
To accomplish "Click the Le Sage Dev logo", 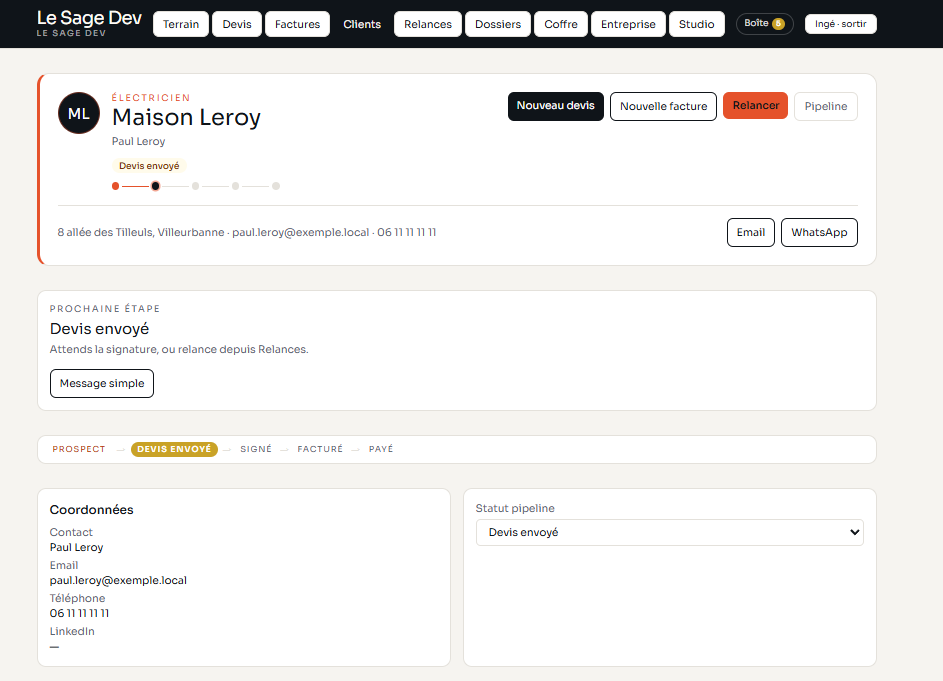I will 89,23.
